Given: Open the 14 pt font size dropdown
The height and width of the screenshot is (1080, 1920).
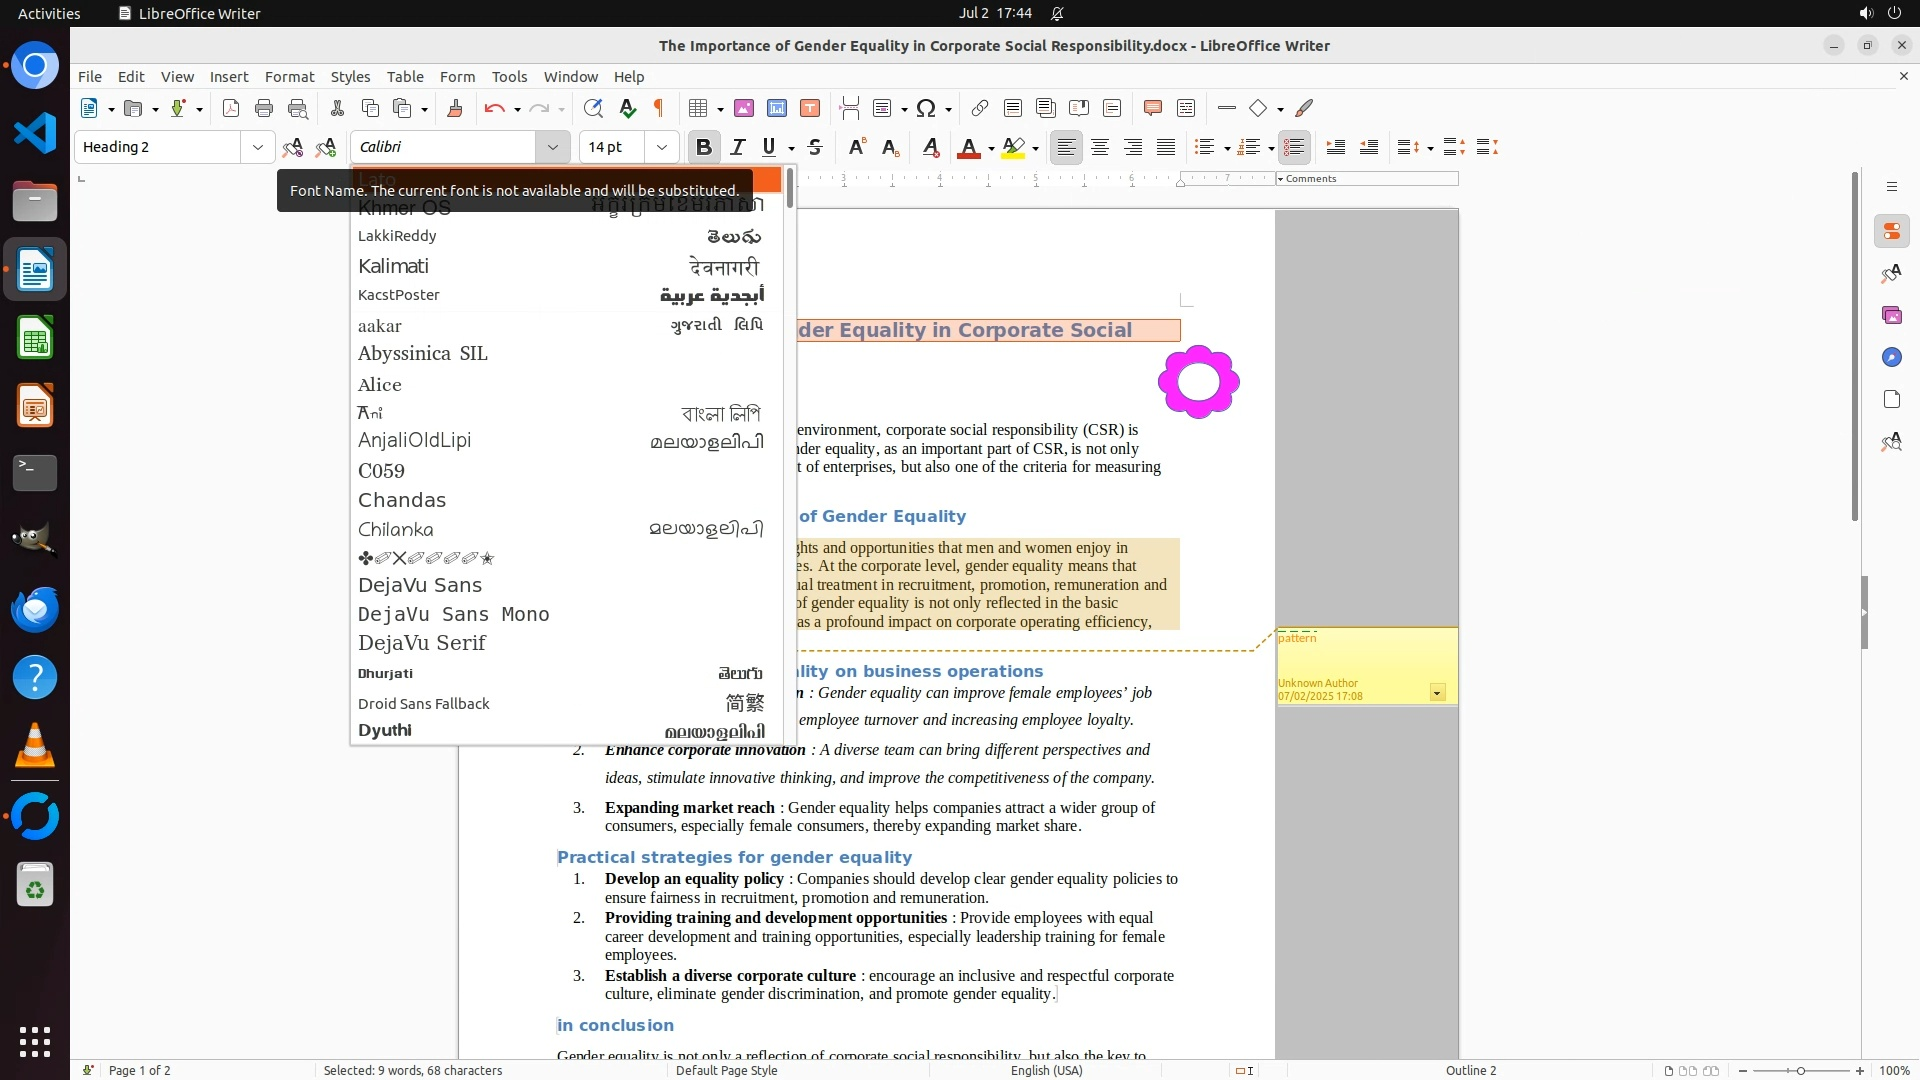Looking at the screenshot, I should (x=661, y=147).
